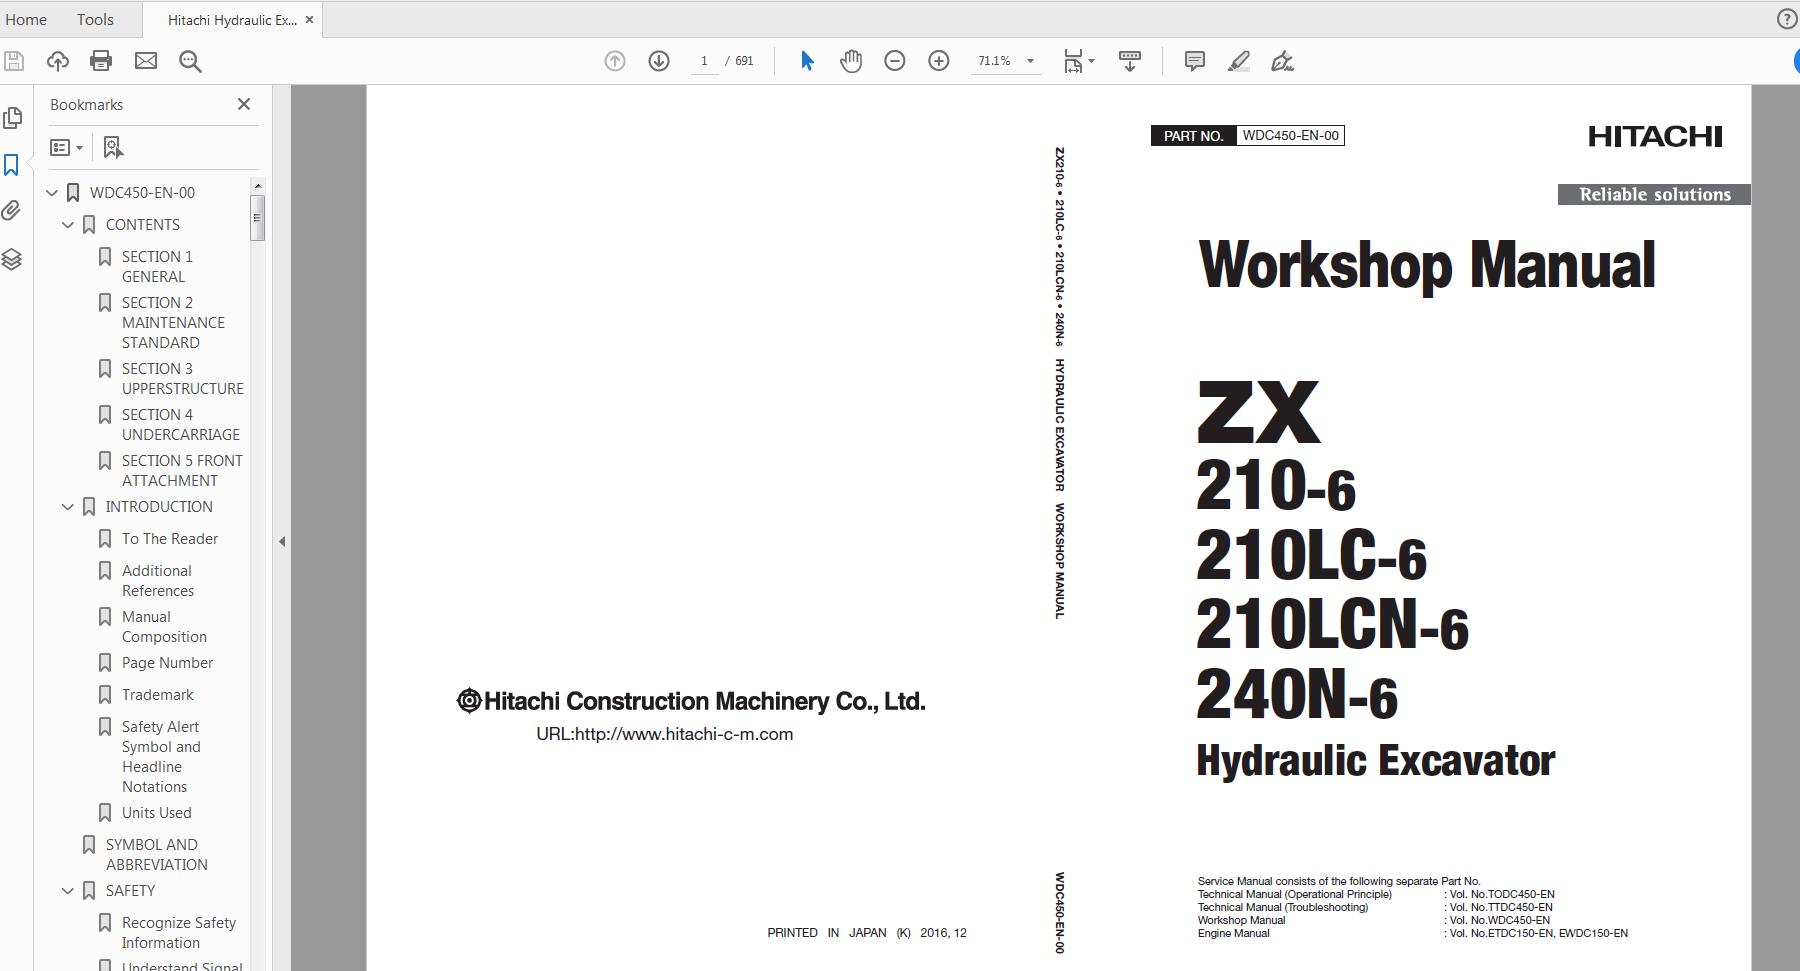Open the page thumbnails panel icon
Image resolution: width=1800 pixels, height=971 pixels.
tap(12, 118)
